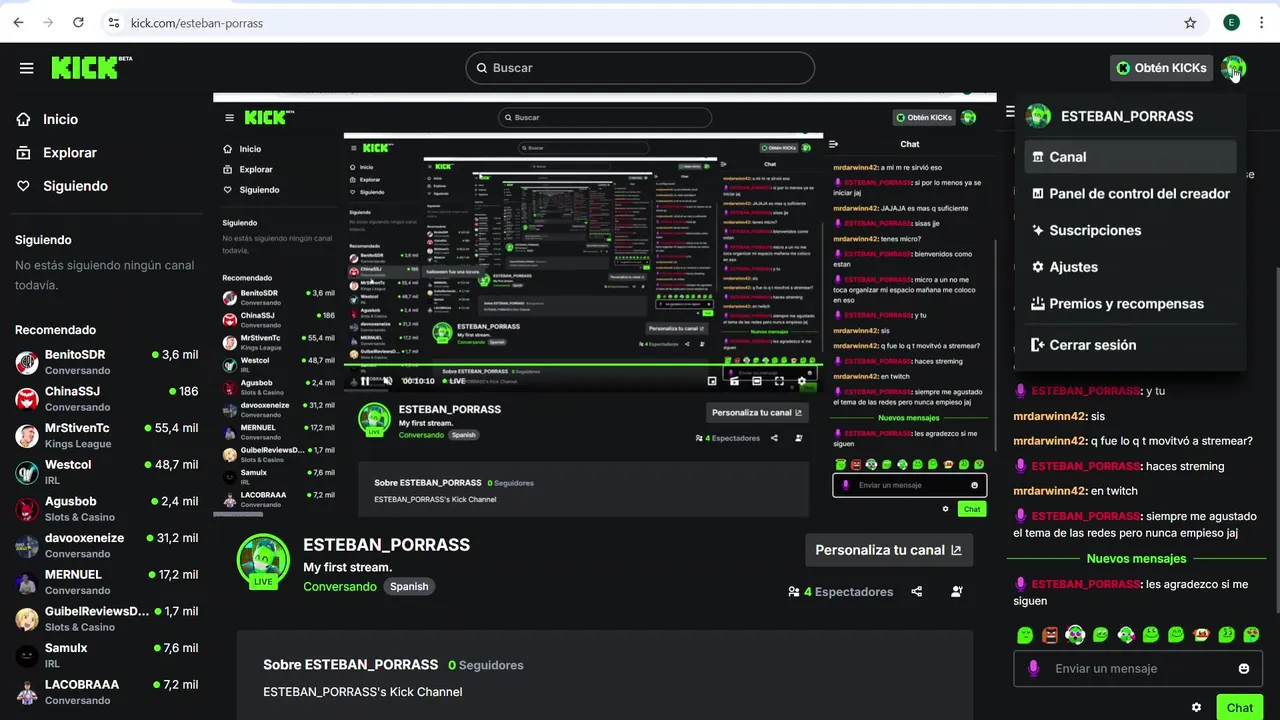Open recommended channel Agusbob

[x=107, y=509]
